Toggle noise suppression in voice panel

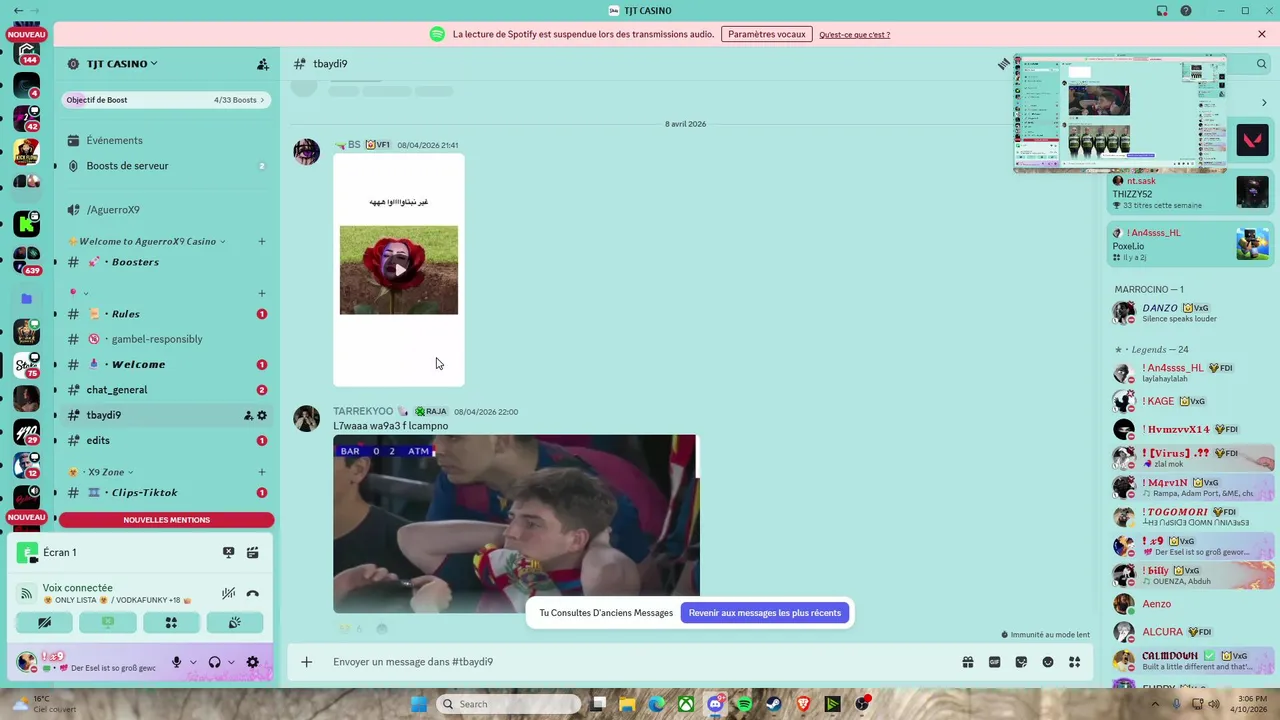click(x=228, y=593)
